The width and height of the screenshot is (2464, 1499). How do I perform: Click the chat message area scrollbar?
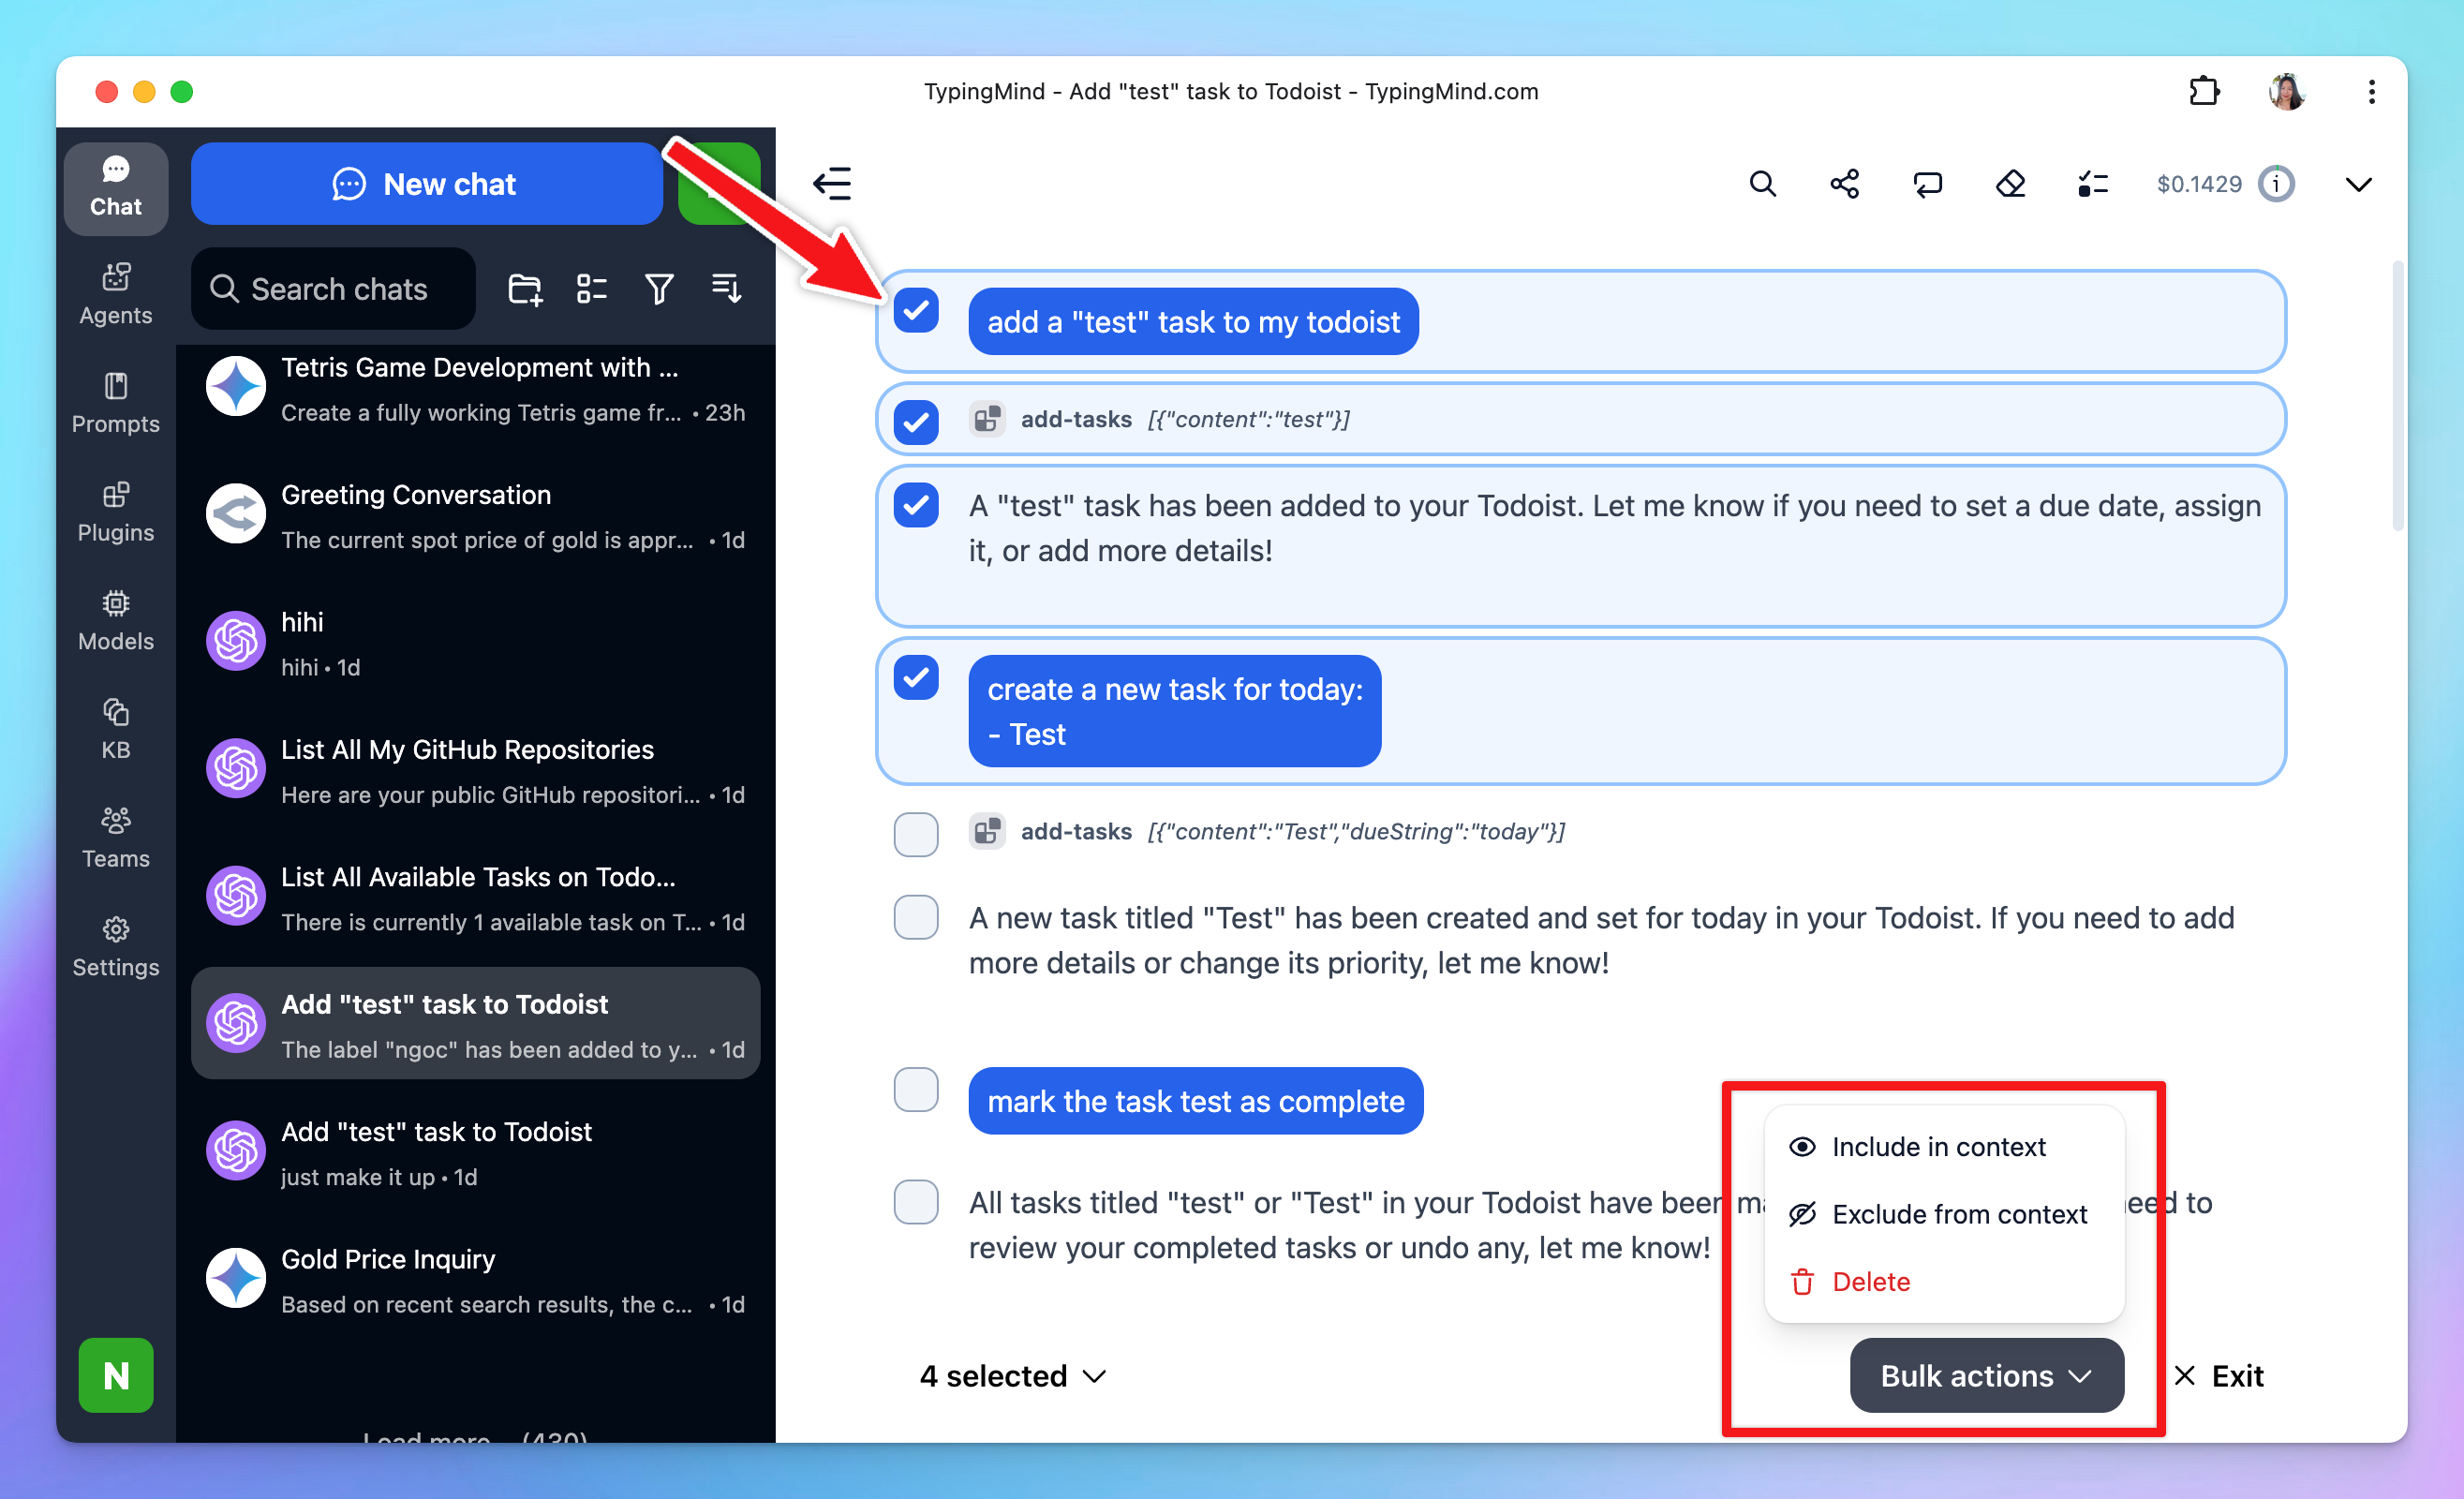pyautogui.click(x=2397, y=395)
